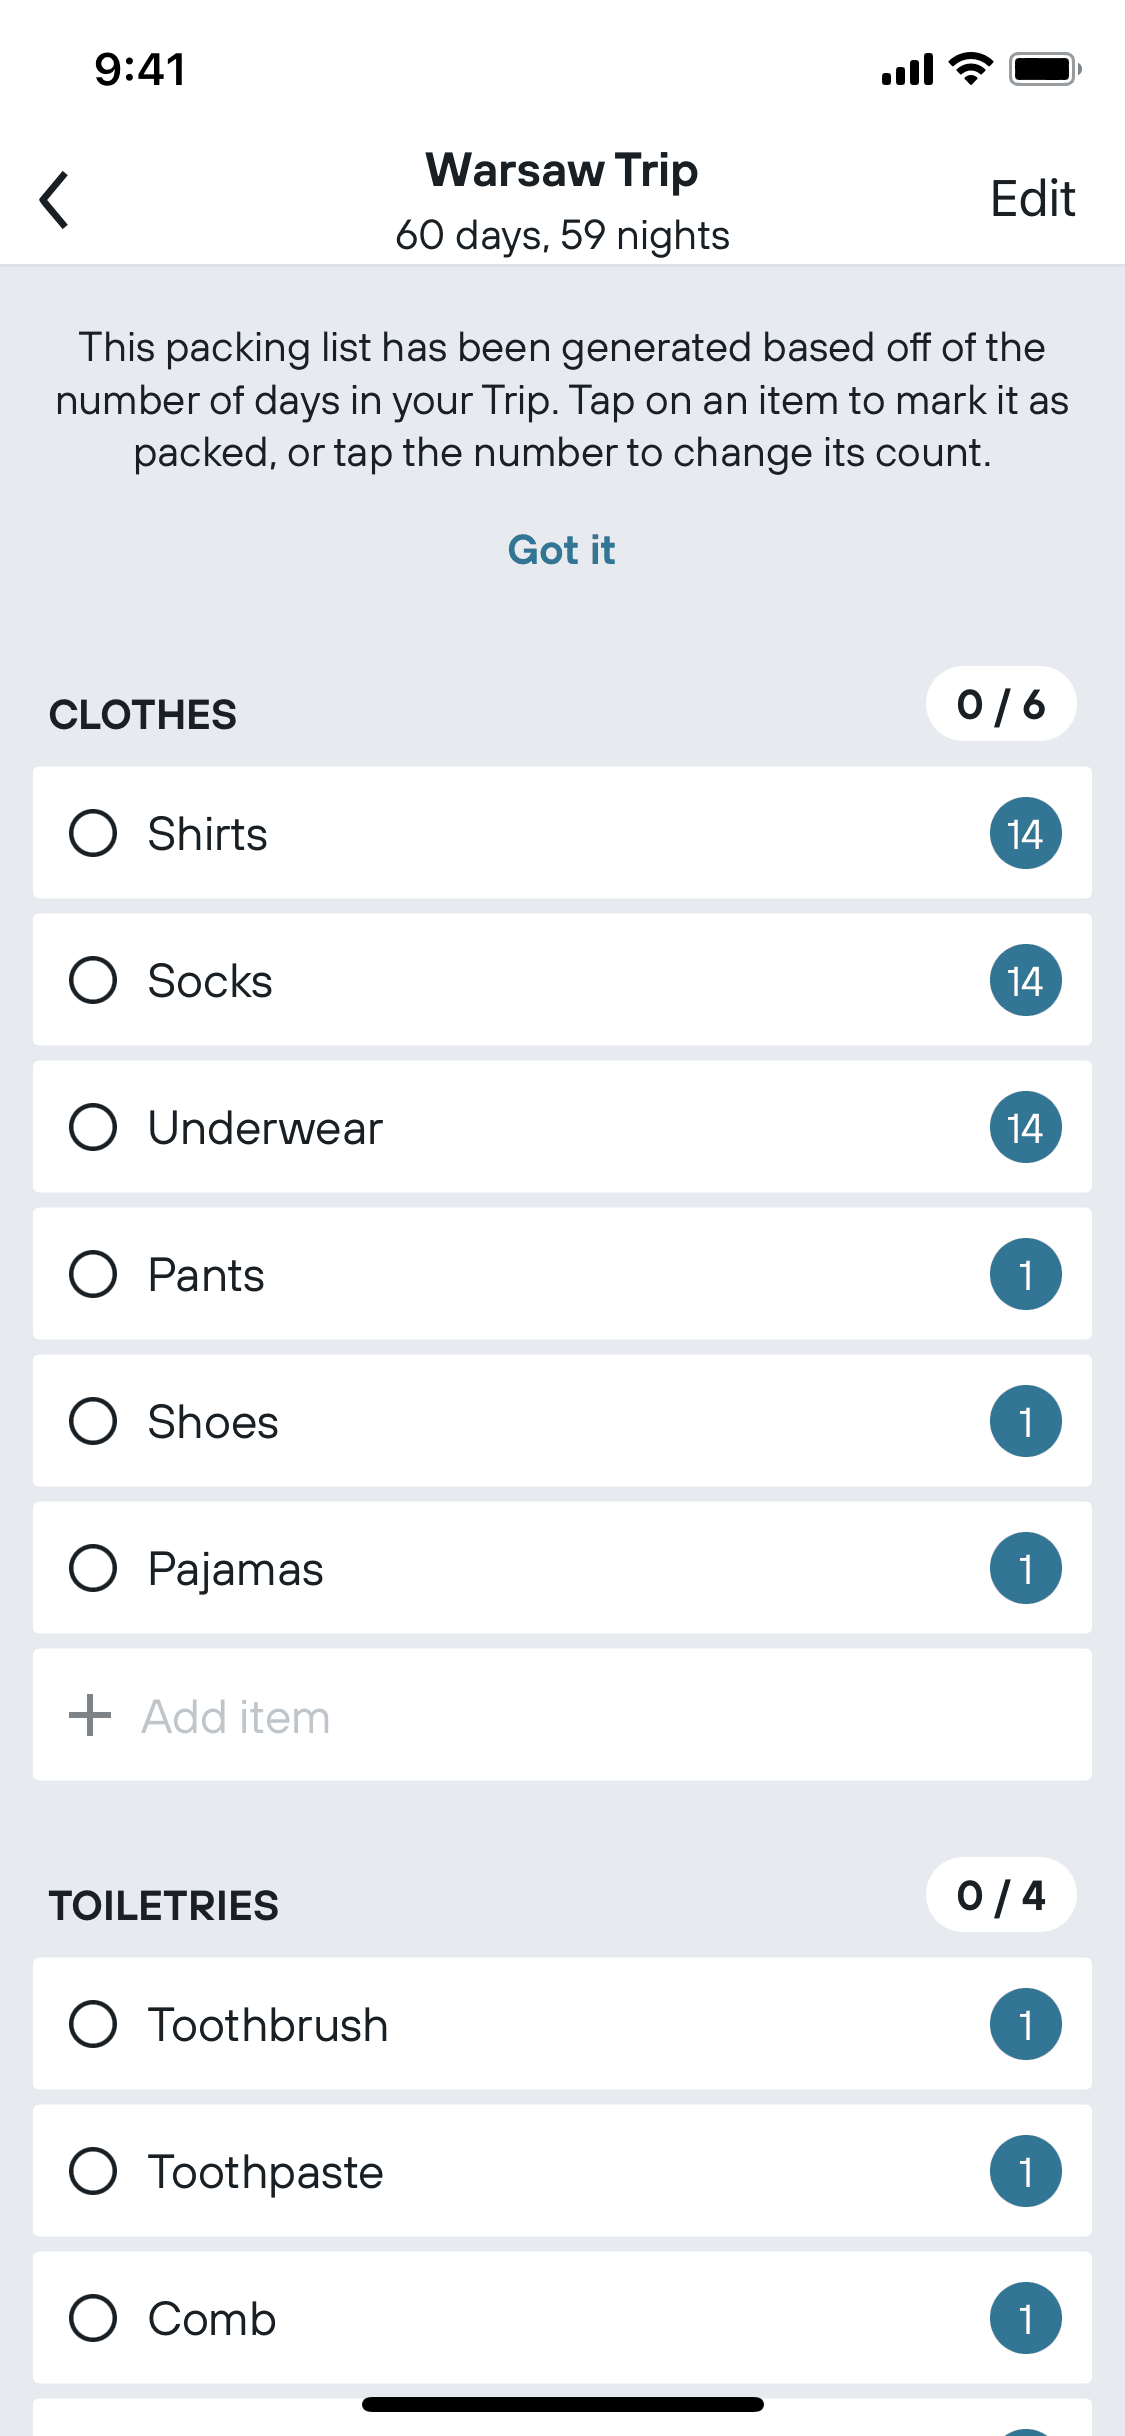1125x2436 pixels.
Task: Tap the Toothbrush count badge
Action: pos(1025,2024)
